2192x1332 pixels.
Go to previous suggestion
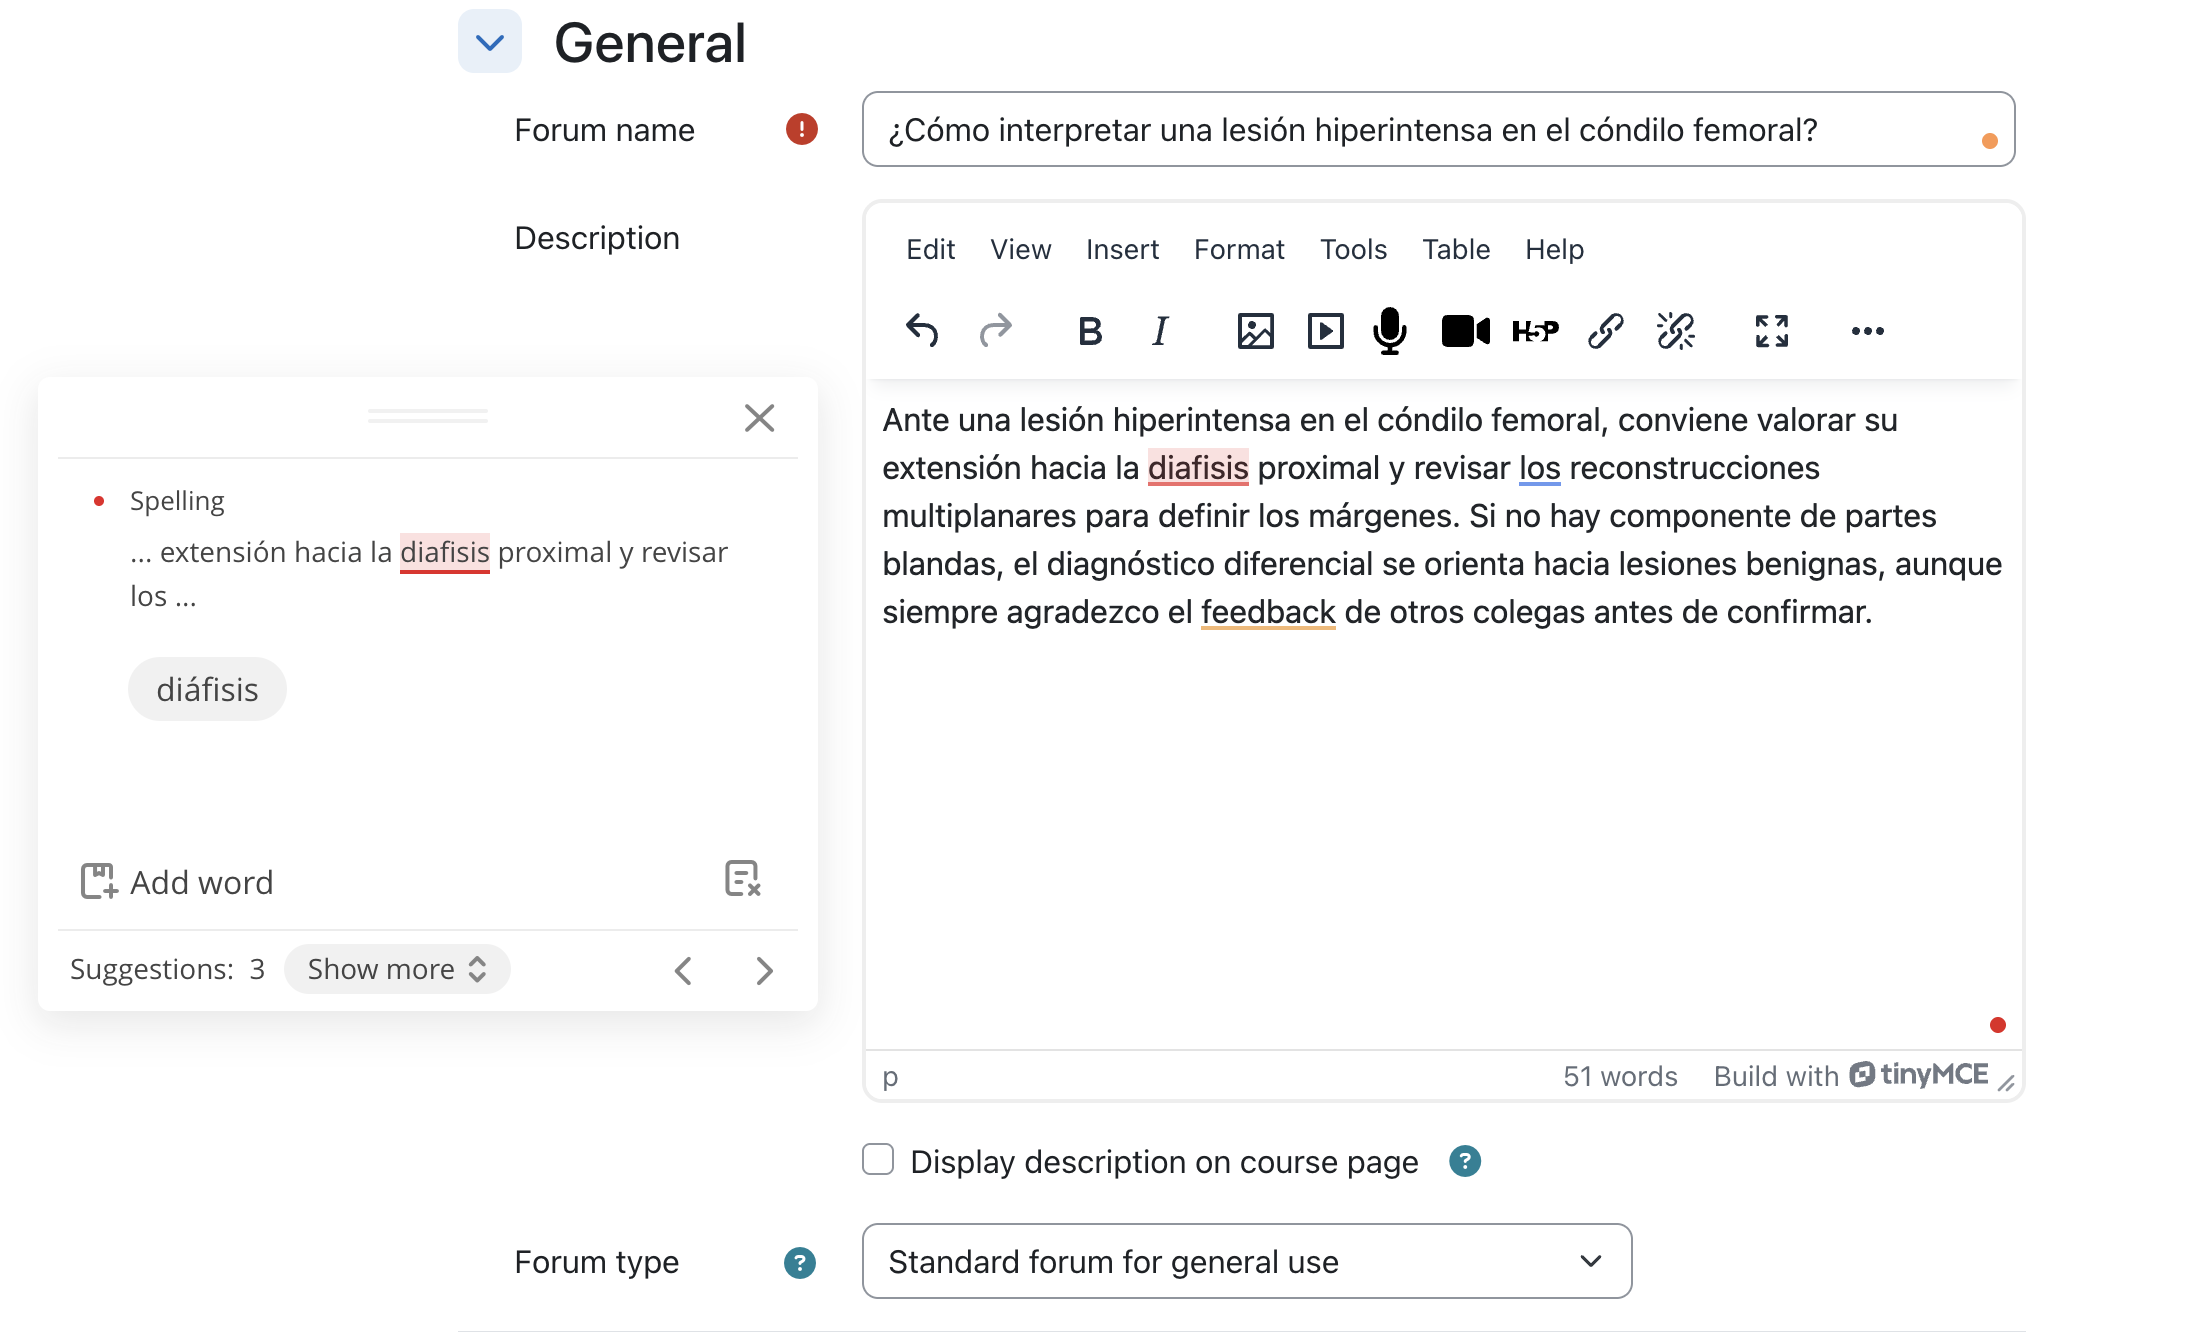coord(684,971)
